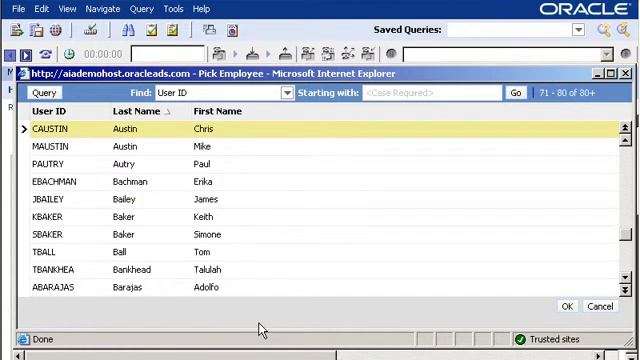Select the PAUTRY user row
Screen dimensions: 640x360
[x=324, y=164]
